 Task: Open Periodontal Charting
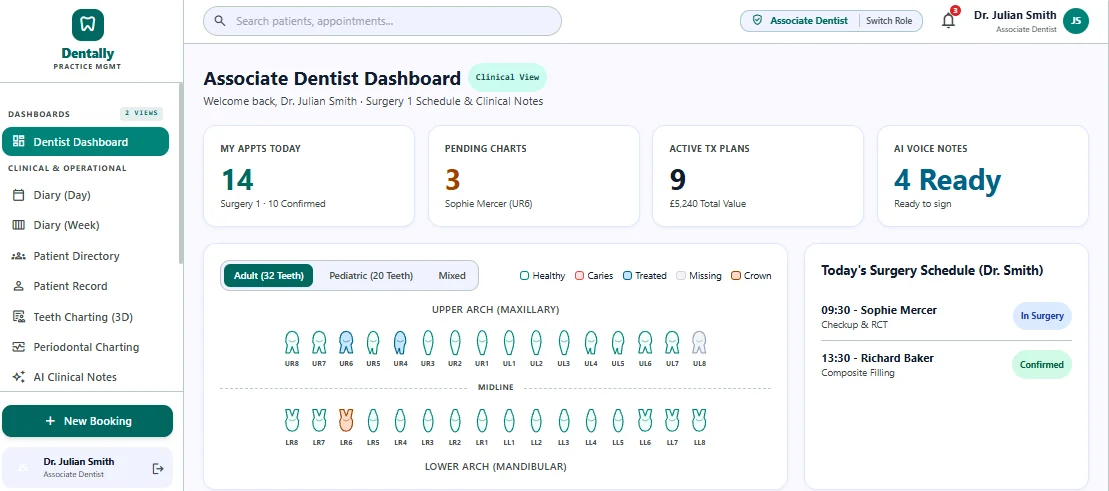pyautogui.click(x=86, y=347)
